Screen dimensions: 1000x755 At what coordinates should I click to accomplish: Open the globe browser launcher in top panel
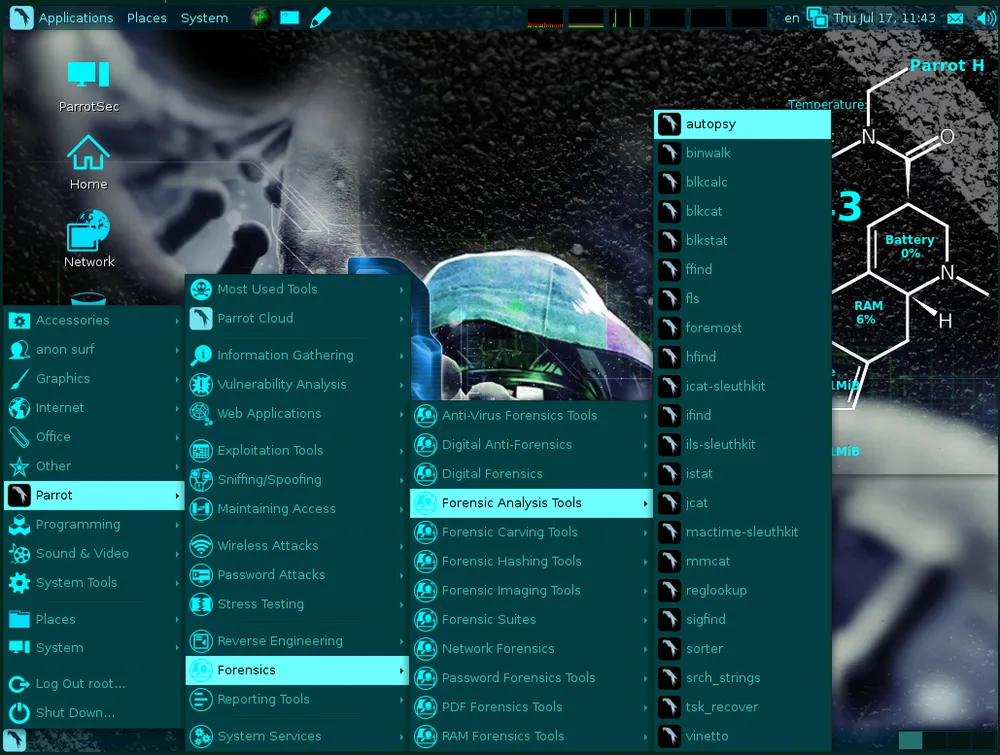(x=260, y=17)
